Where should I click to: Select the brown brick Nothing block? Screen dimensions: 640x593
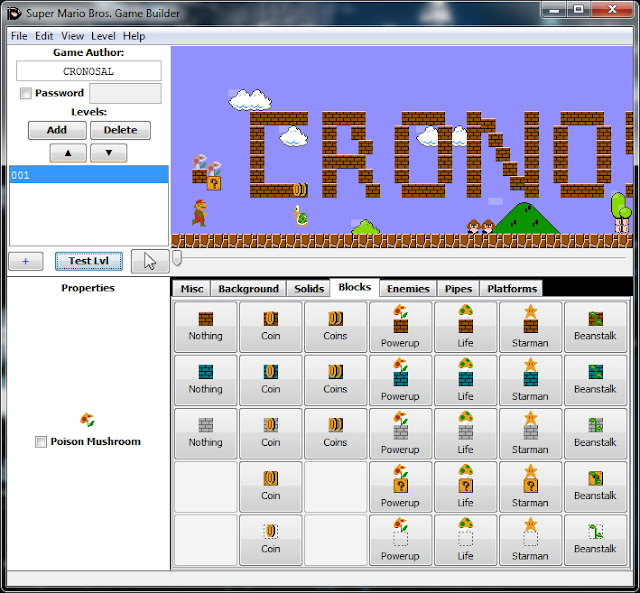point(206,327)
